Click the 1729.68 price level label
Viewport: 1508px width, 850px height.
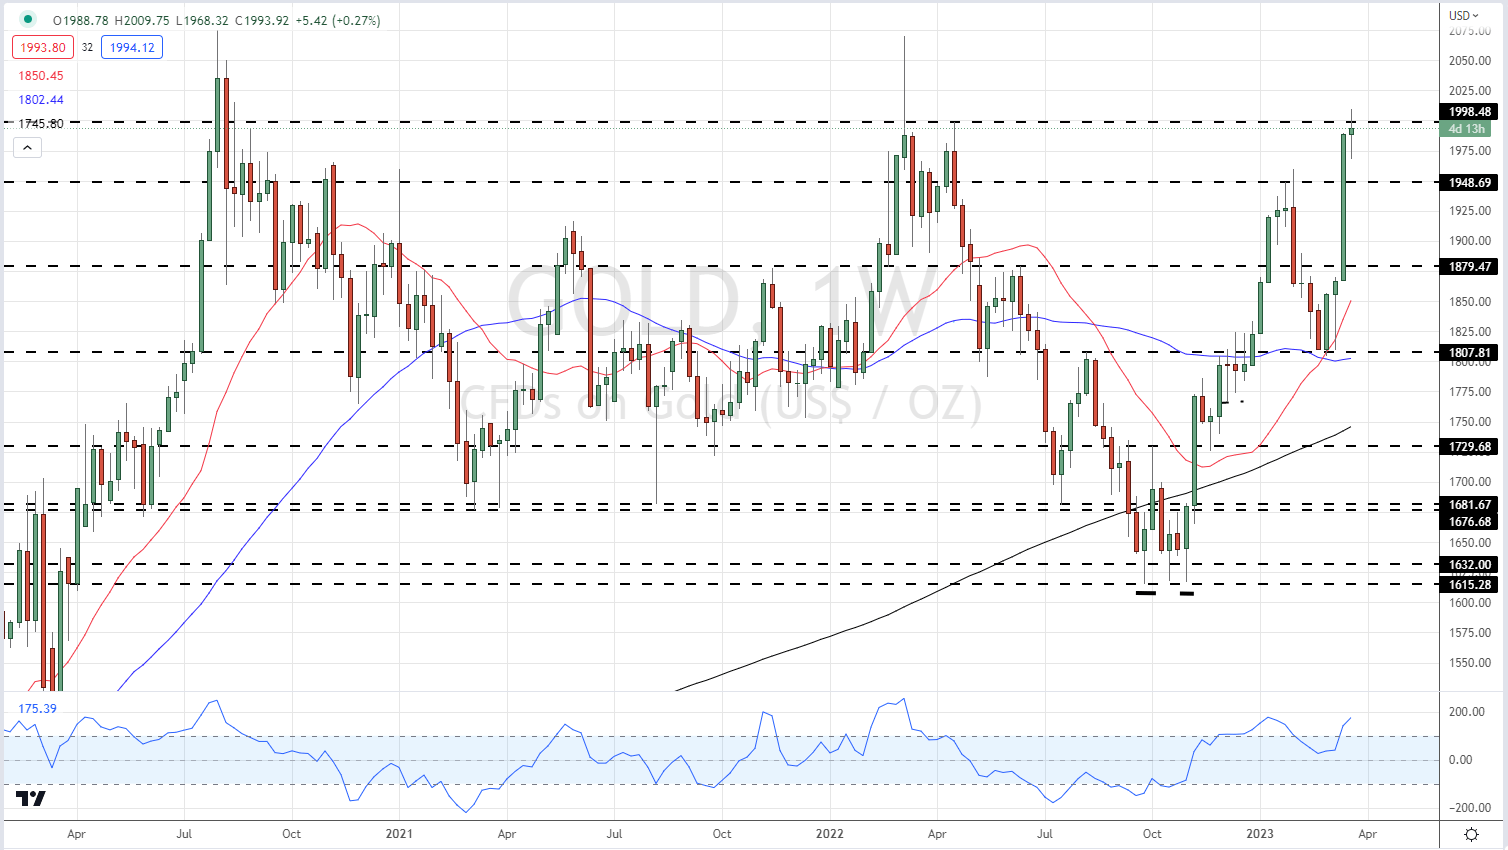tap(1467, 447)
